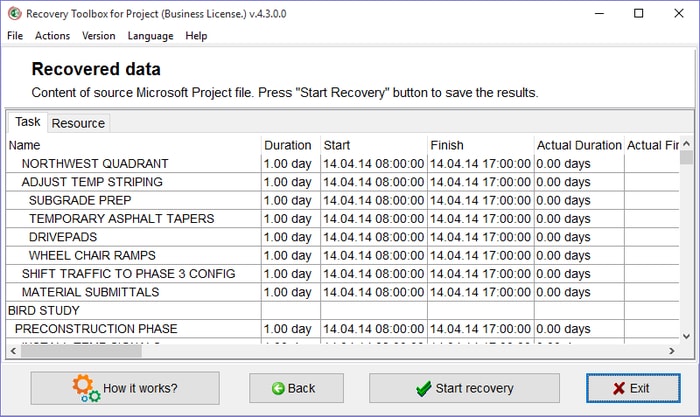The width and height of the screenshot is (700, 417).
Task: Click the red X icon on Exit
Action: (619, 388)
